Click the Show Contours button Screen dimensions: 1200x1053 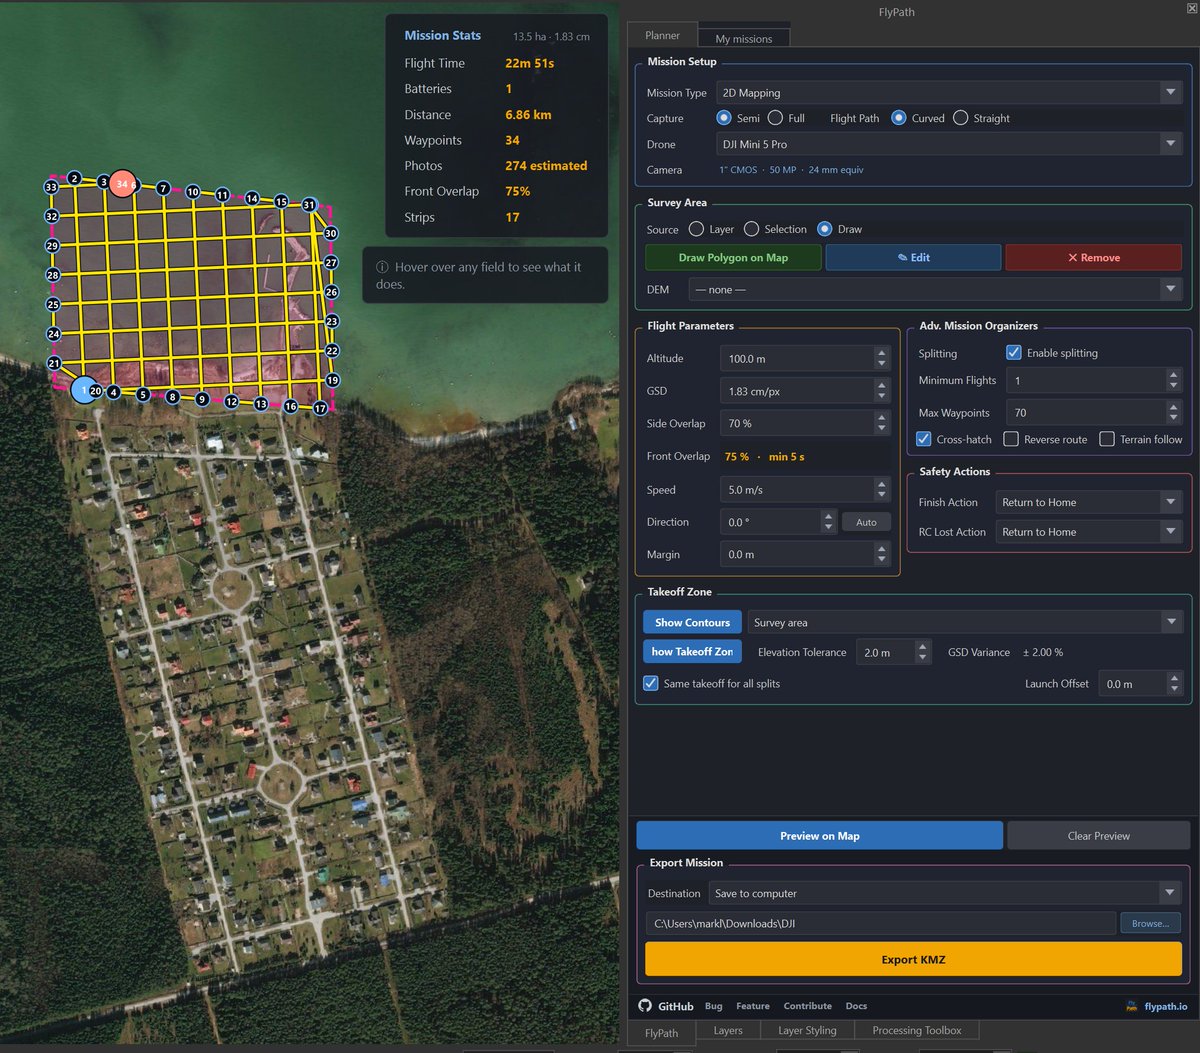point(692,622)
